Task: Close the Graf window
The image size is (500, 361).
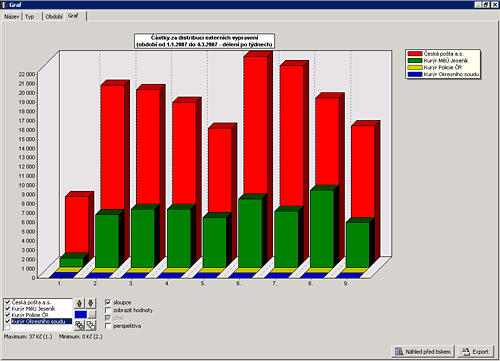Action: tap(495, 5)
